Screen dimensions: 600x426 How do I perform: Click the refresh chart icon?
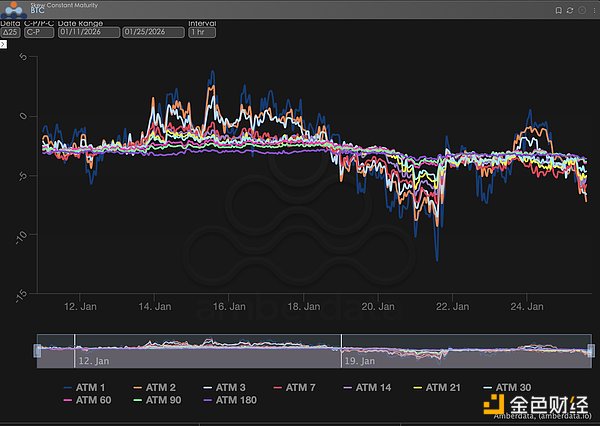(569, 9)
